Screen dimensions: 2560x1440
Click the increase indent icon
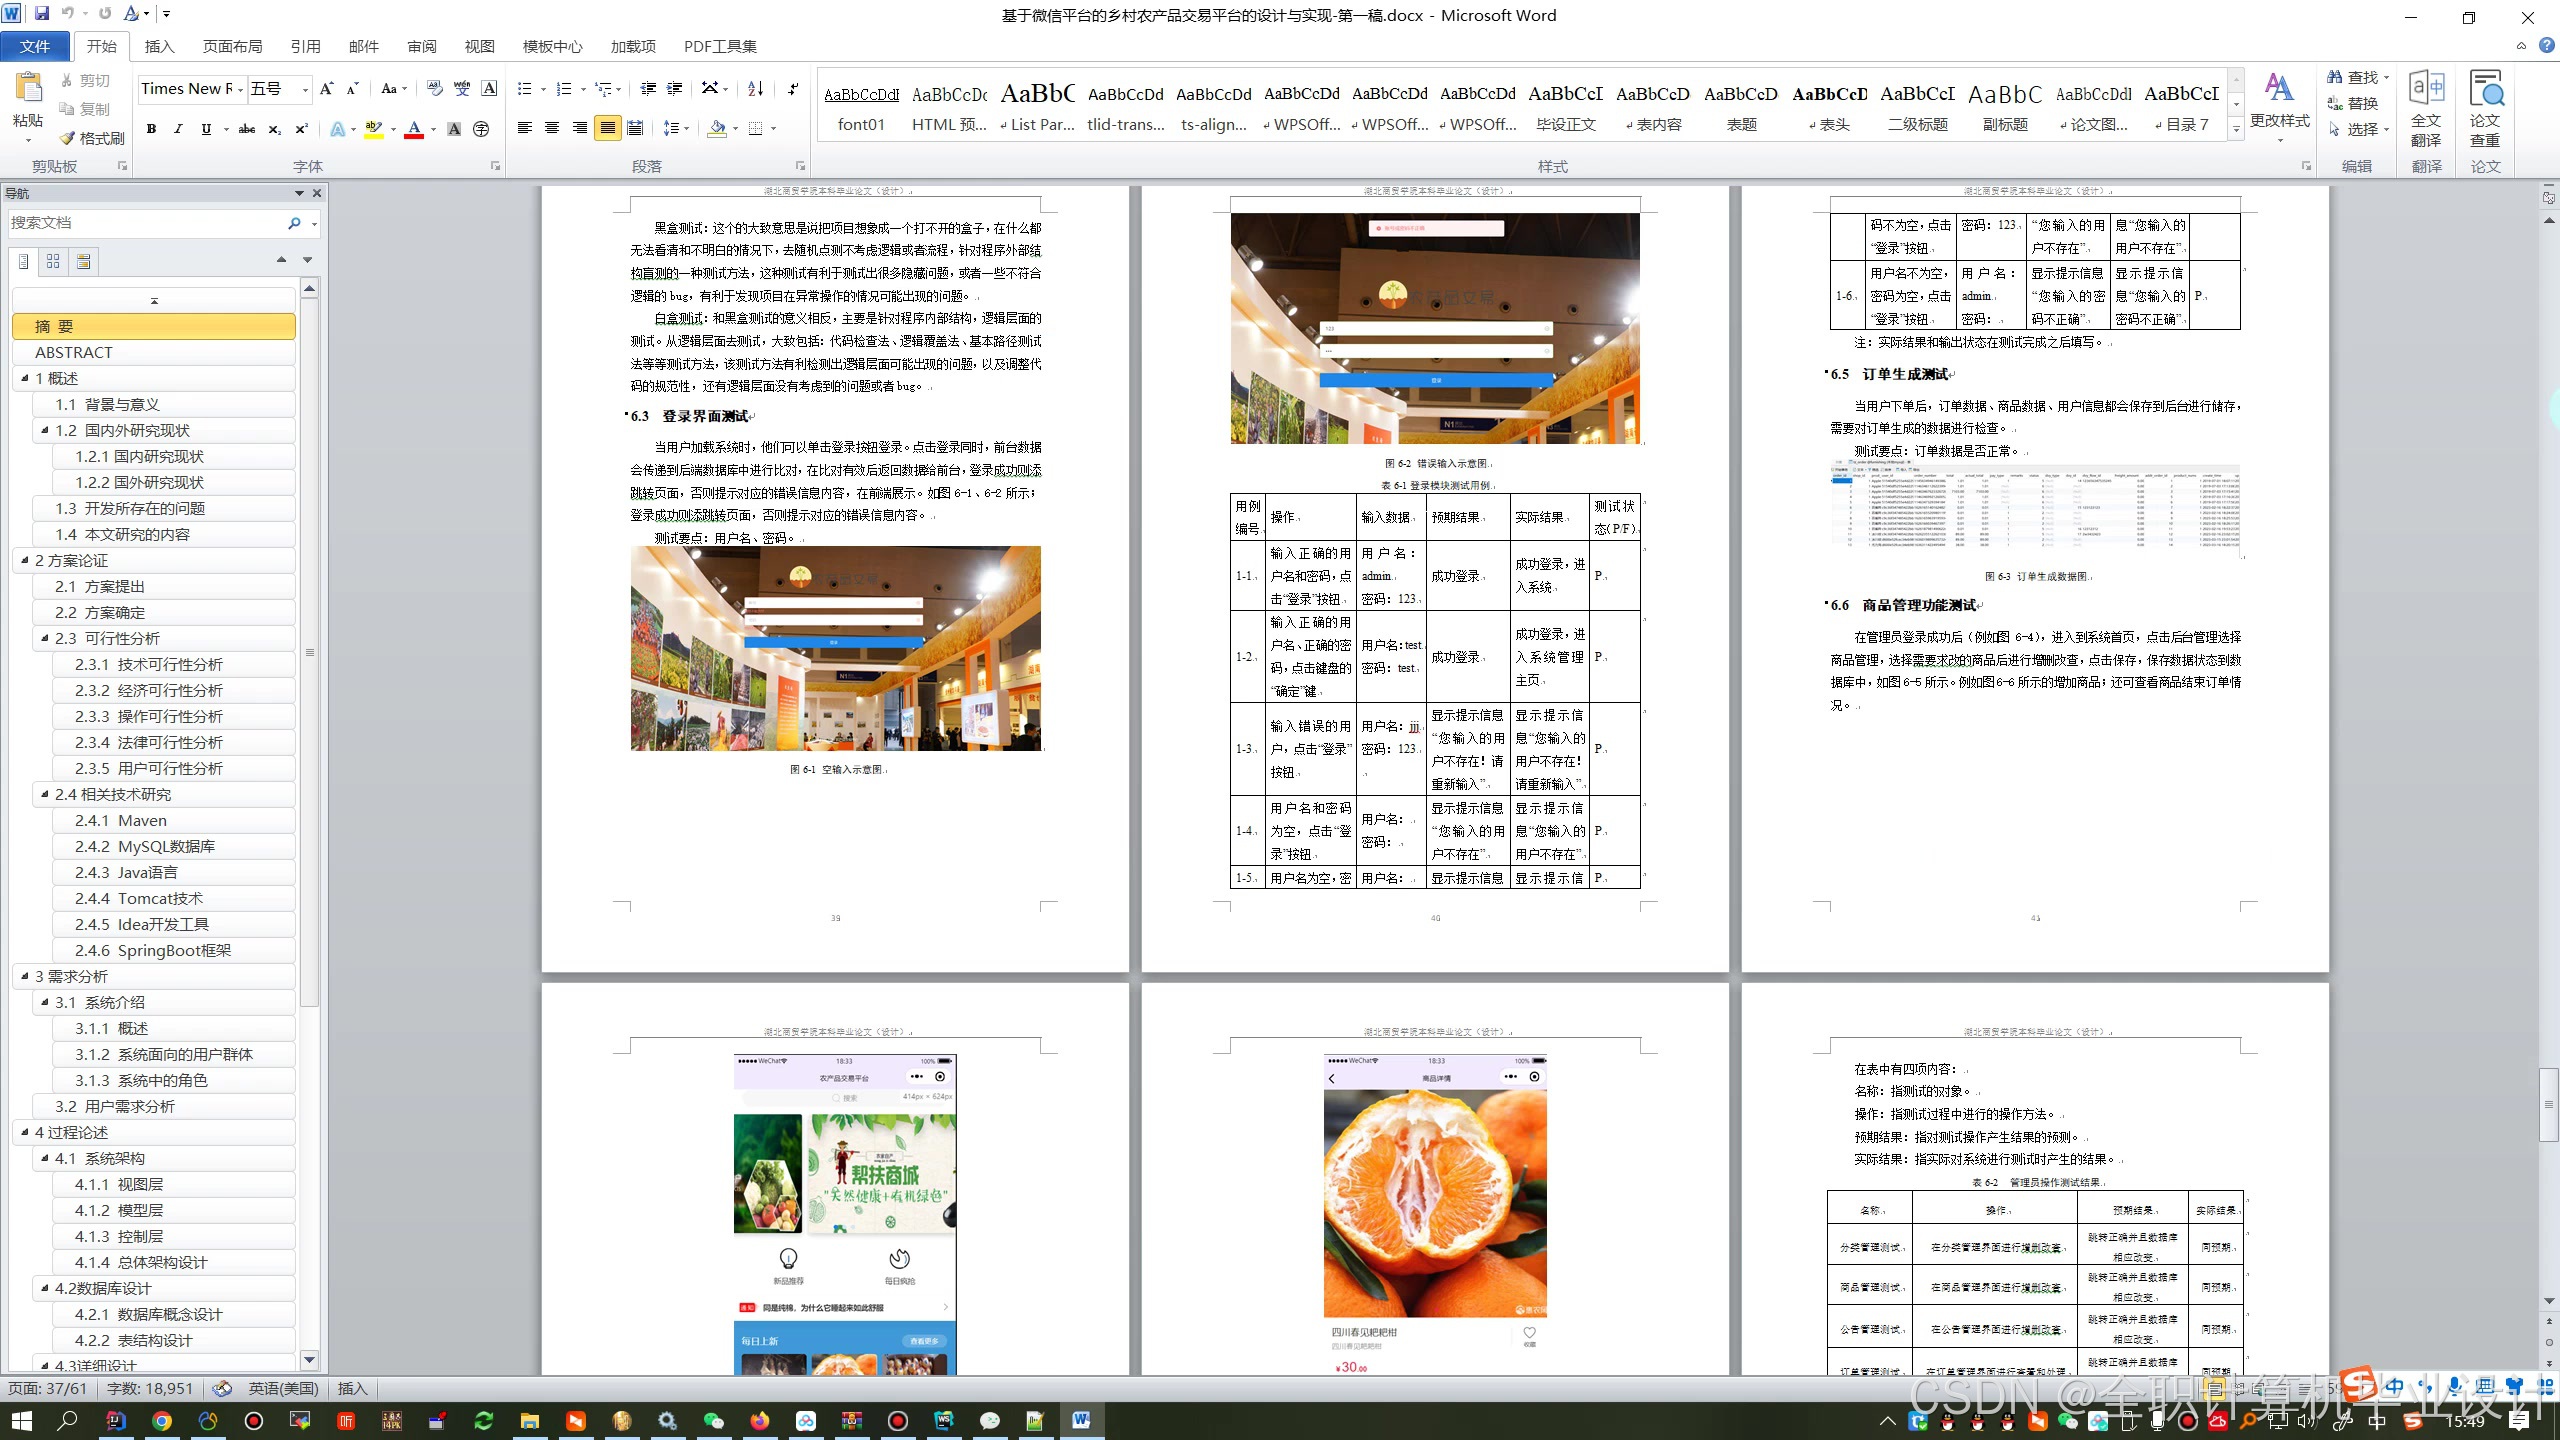tap(675, 89)
